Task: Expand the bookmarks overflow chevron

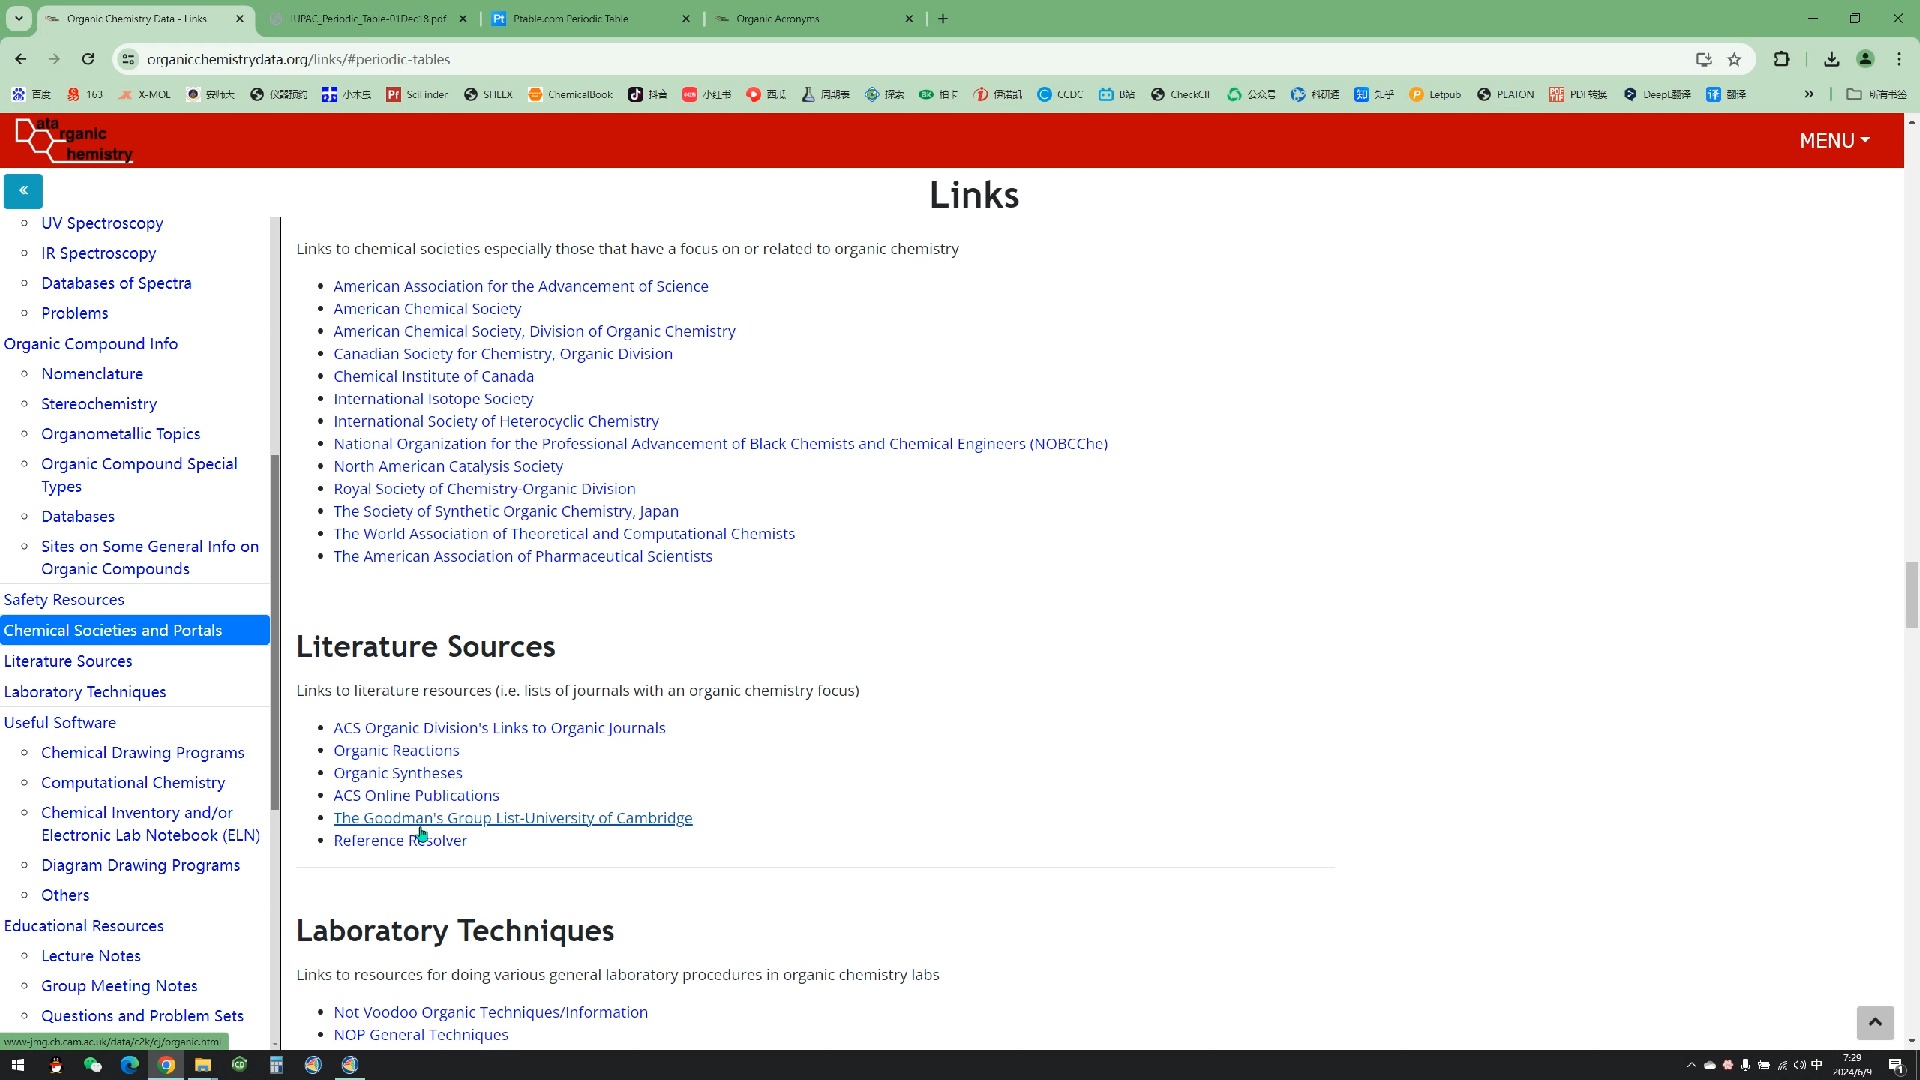Action: tap(1809, 94)
